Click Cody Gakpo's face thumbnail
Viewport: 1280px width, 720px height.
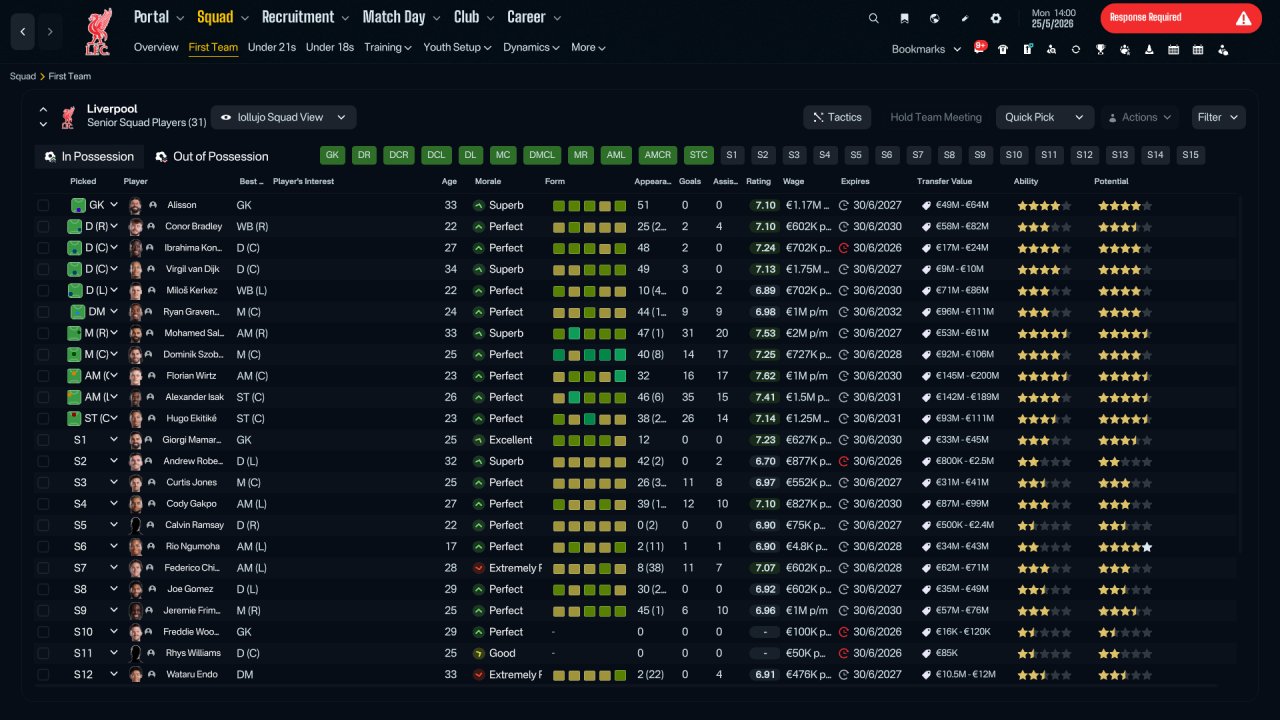(x=136, y=504)
